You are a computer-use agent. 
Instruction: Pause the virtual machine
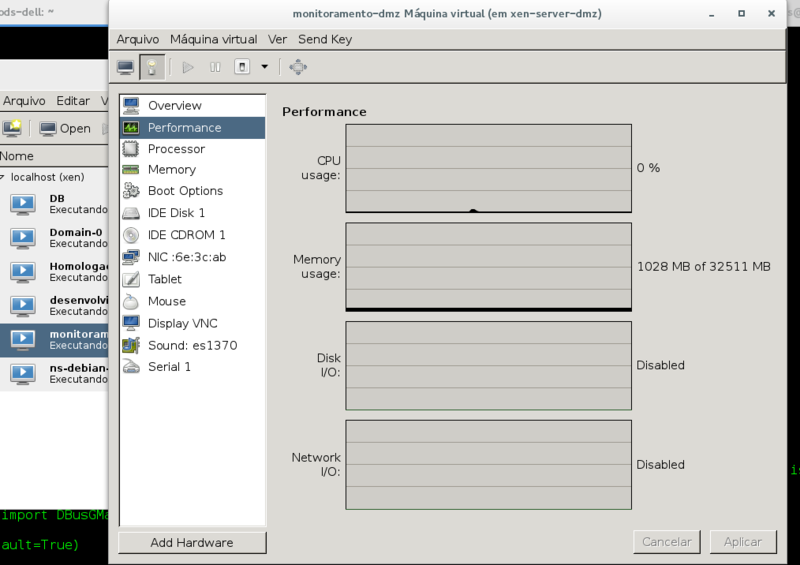(215, 67)
